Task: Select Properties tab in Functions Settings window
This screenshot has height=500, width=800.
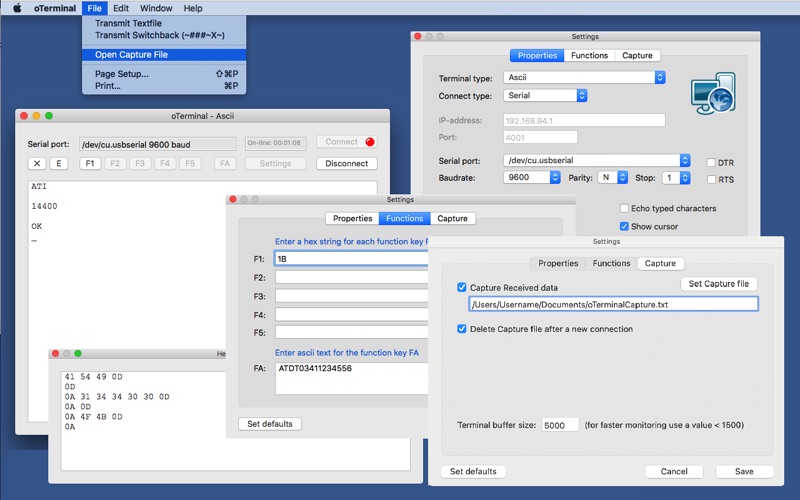Action: pos(353,218)
